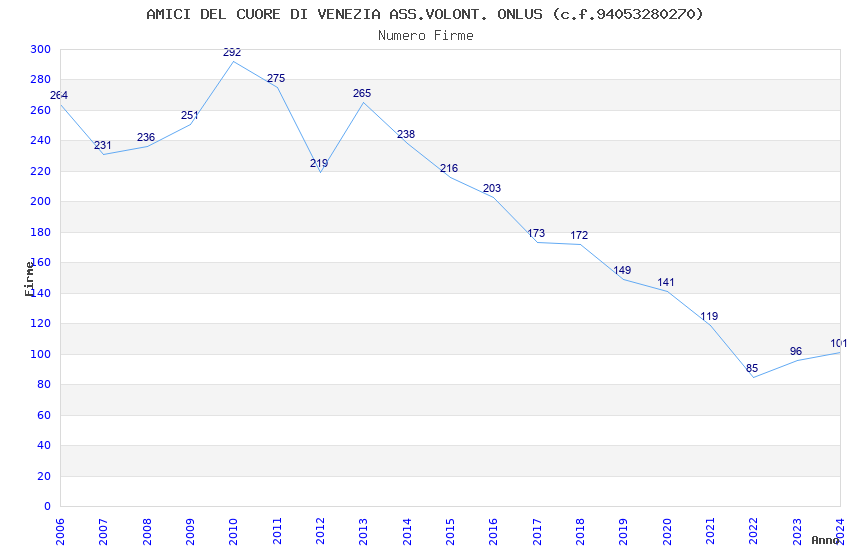
Task: Click x-axis year label 2020
Action: (667, 532)
